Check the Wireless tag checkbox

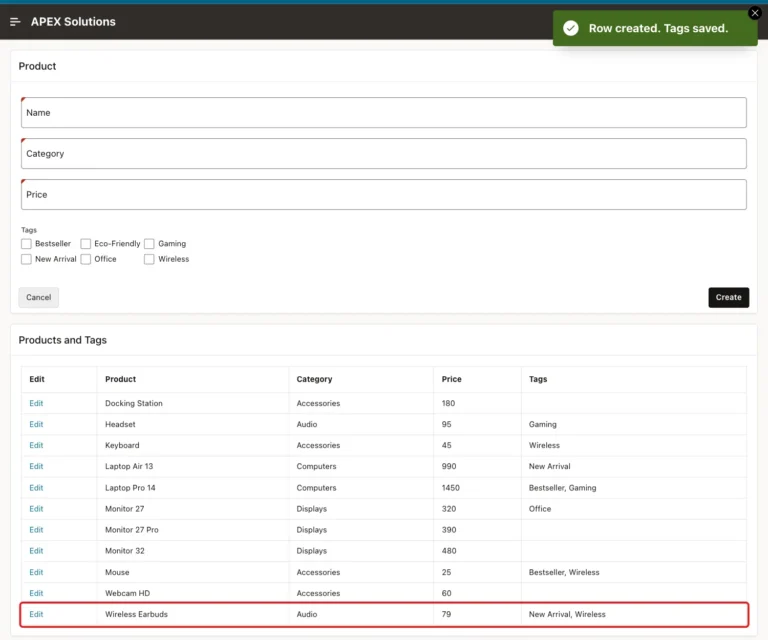pyautogui.click(x=149, y=259)
